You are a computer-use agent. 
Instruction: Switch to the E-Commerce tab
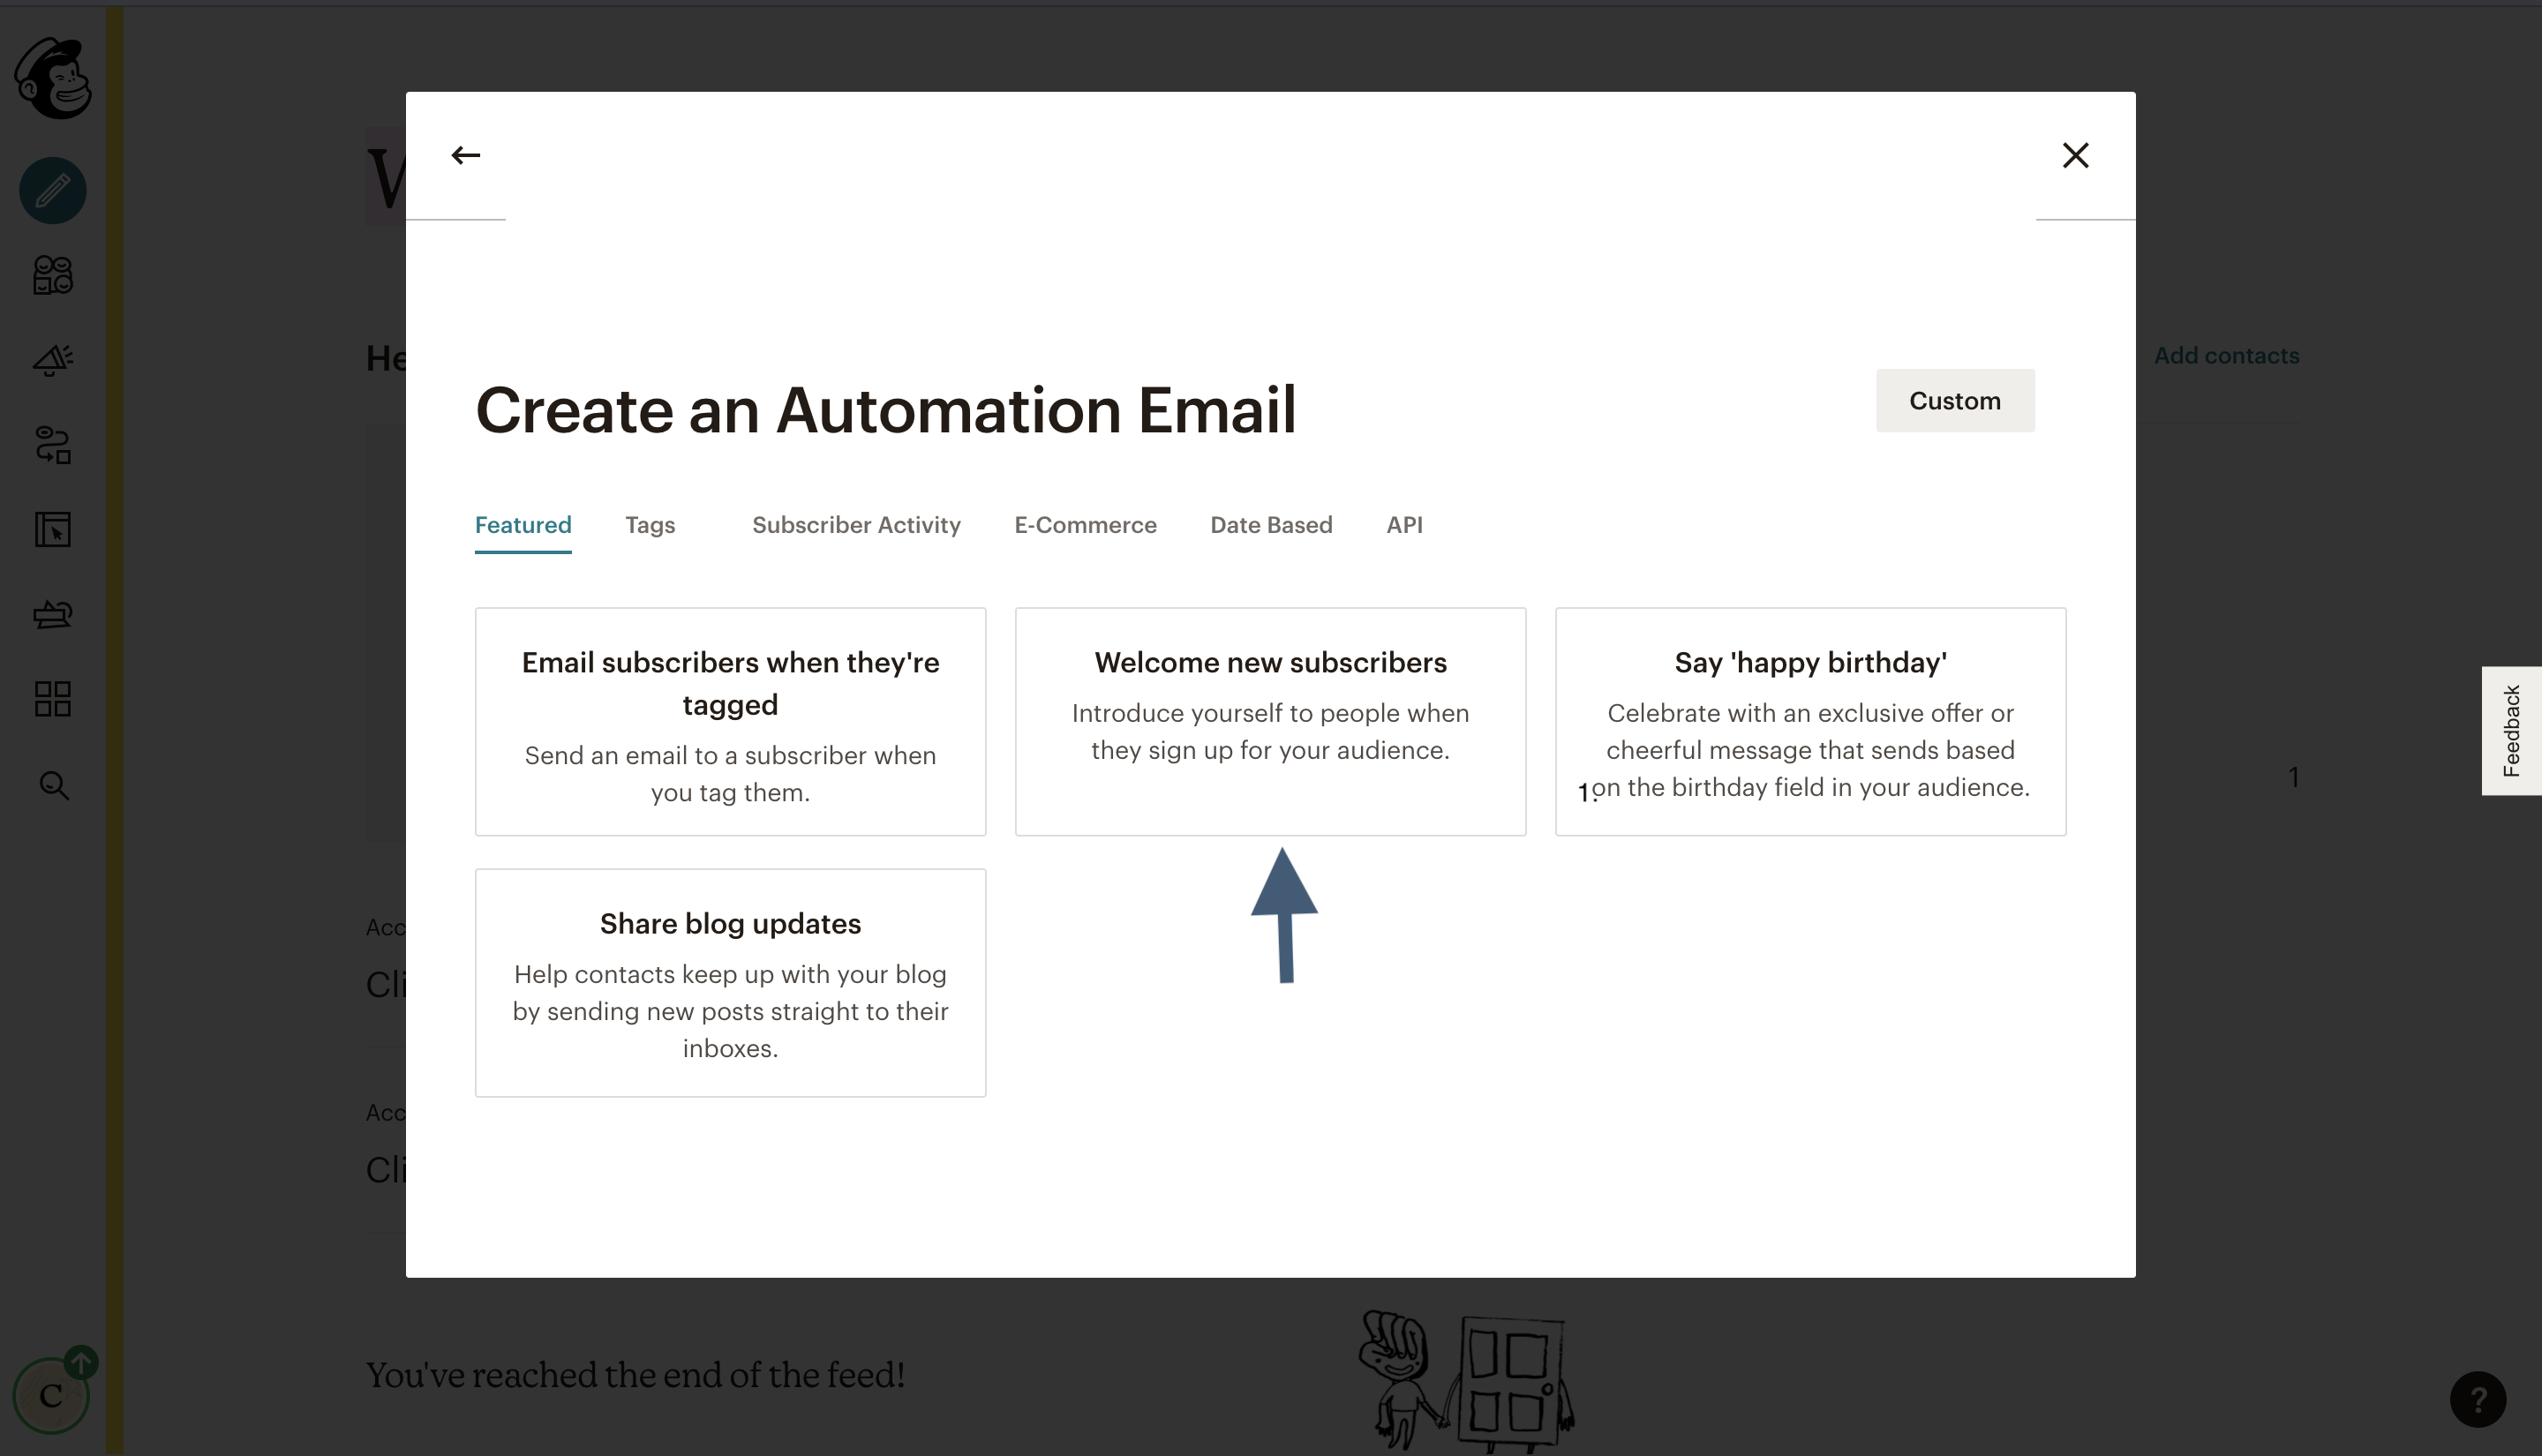(x=1085, y=526)
